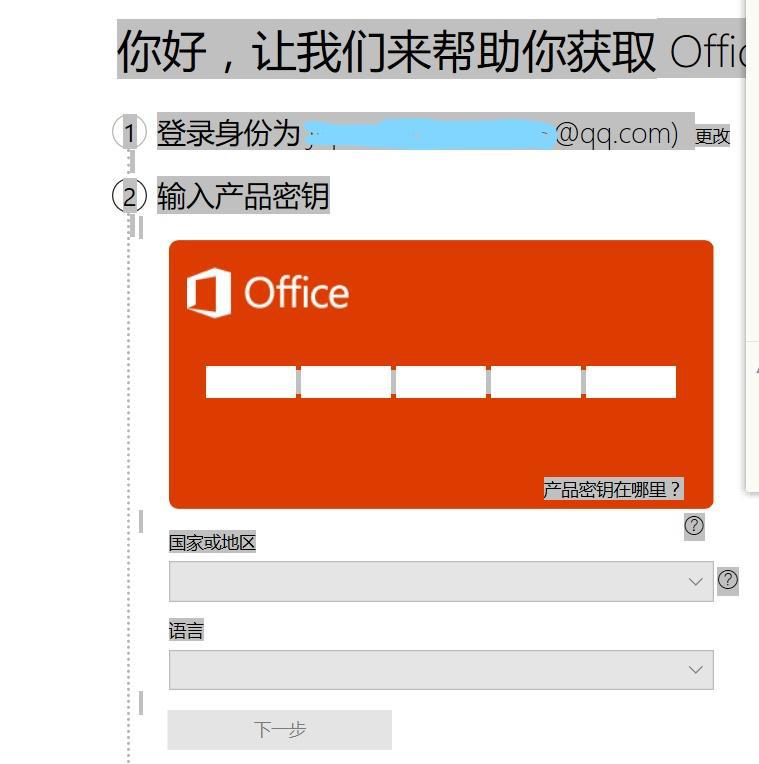Select the step 2 circle marker
This screenshot has height=764, width=759.
tap(130, 195)
